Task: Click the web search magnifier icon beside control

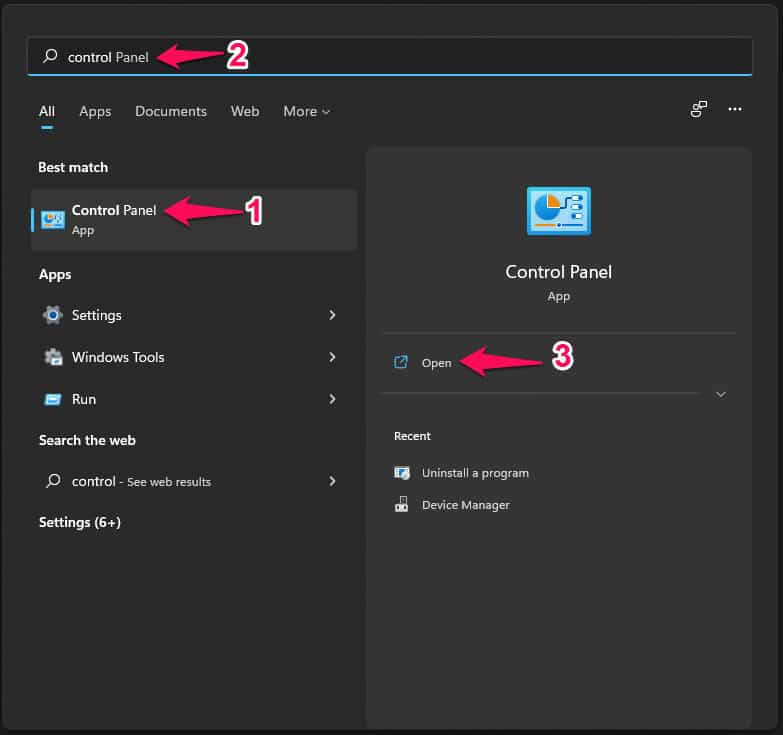Action: pyautogui.click(x=53, y=481)
